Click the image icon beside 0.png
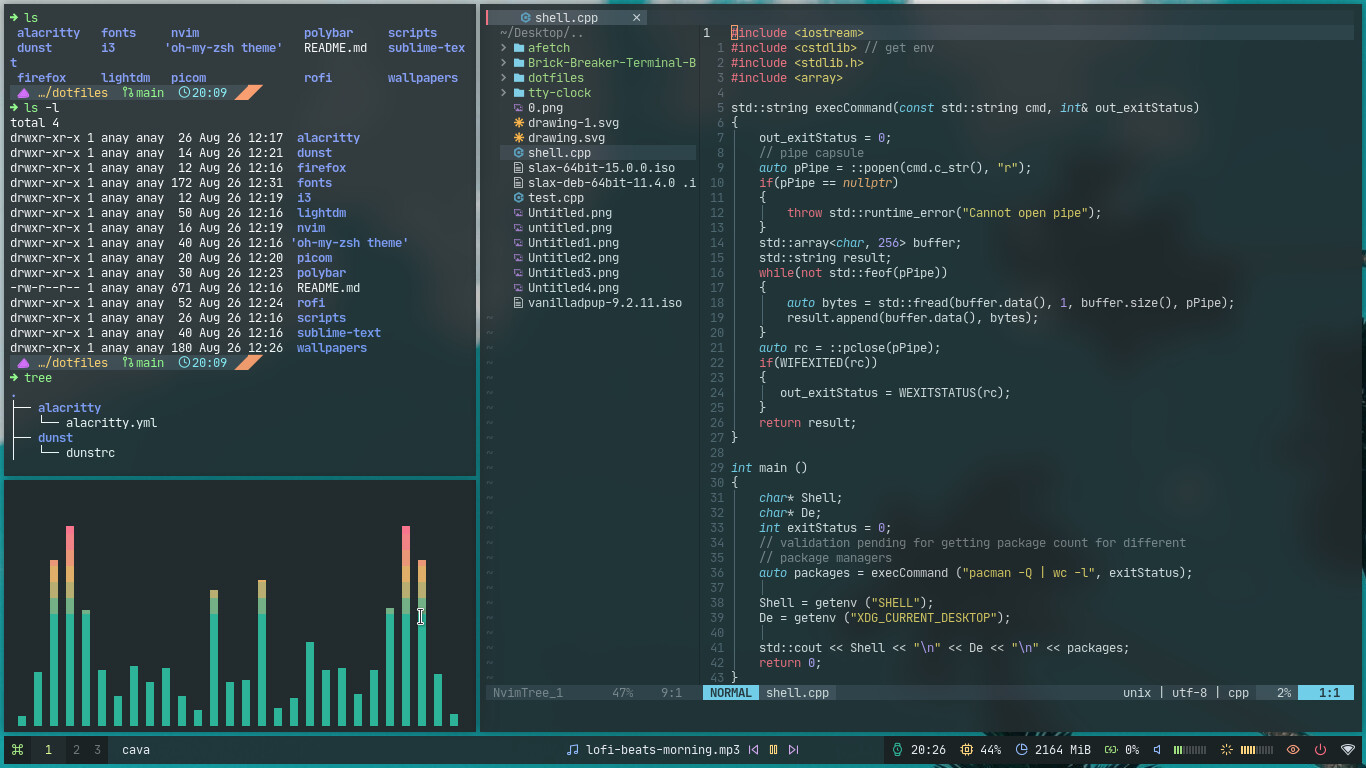The image size is (1366, 768). 519,108
